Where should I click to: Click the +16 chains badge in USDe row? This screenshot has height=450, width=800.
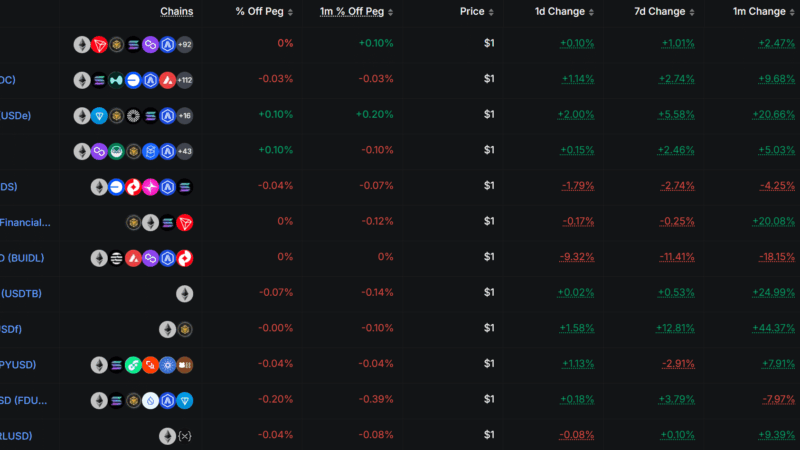tap(184, 115)
